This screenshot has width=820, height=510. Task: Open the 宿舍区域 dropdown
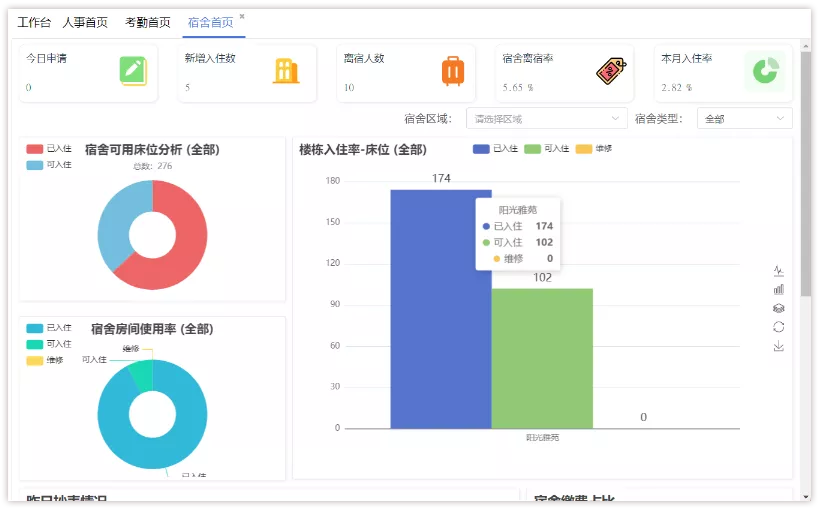546,119
